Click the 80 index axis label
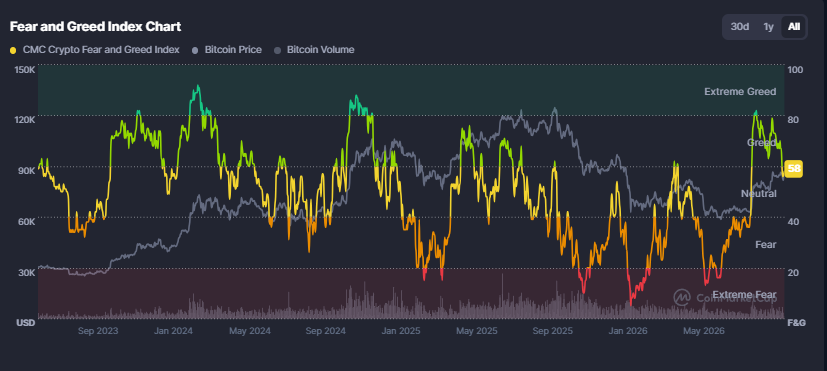 (792, 120)
